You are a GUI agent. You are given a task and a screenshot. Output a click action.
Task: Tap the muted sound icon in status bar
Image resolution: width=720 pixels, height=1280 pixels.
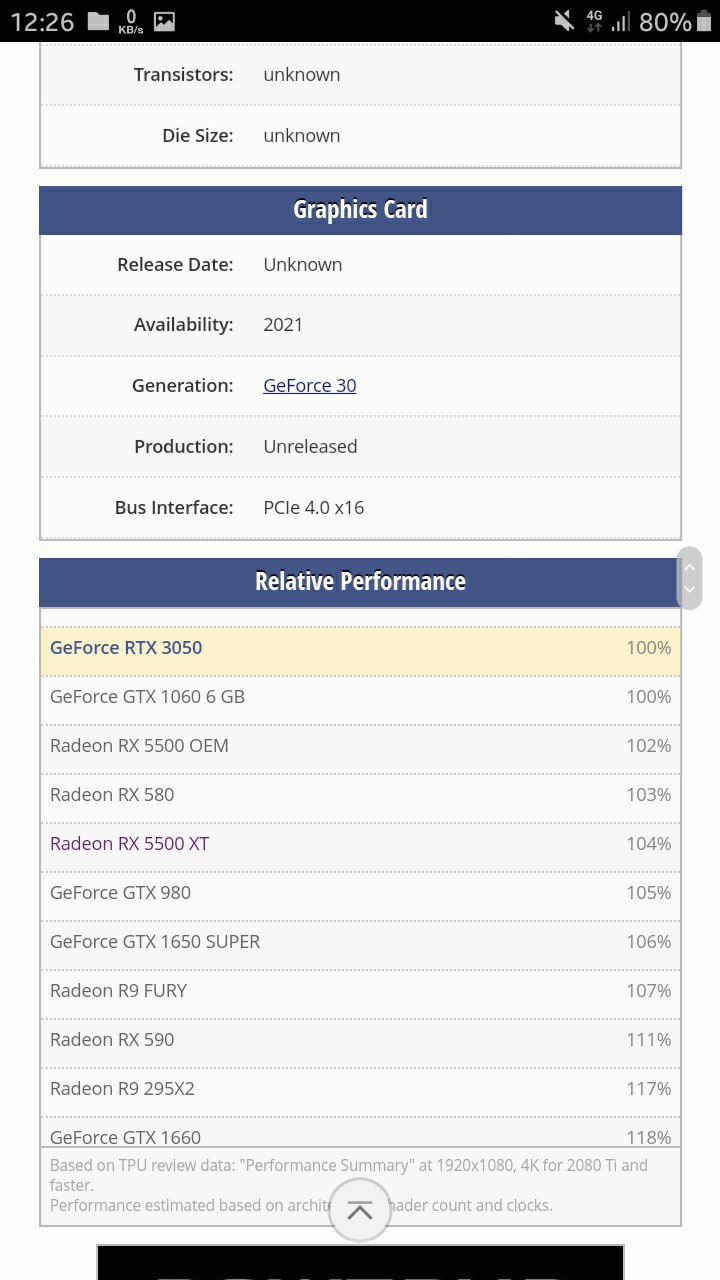coord(564,21)
